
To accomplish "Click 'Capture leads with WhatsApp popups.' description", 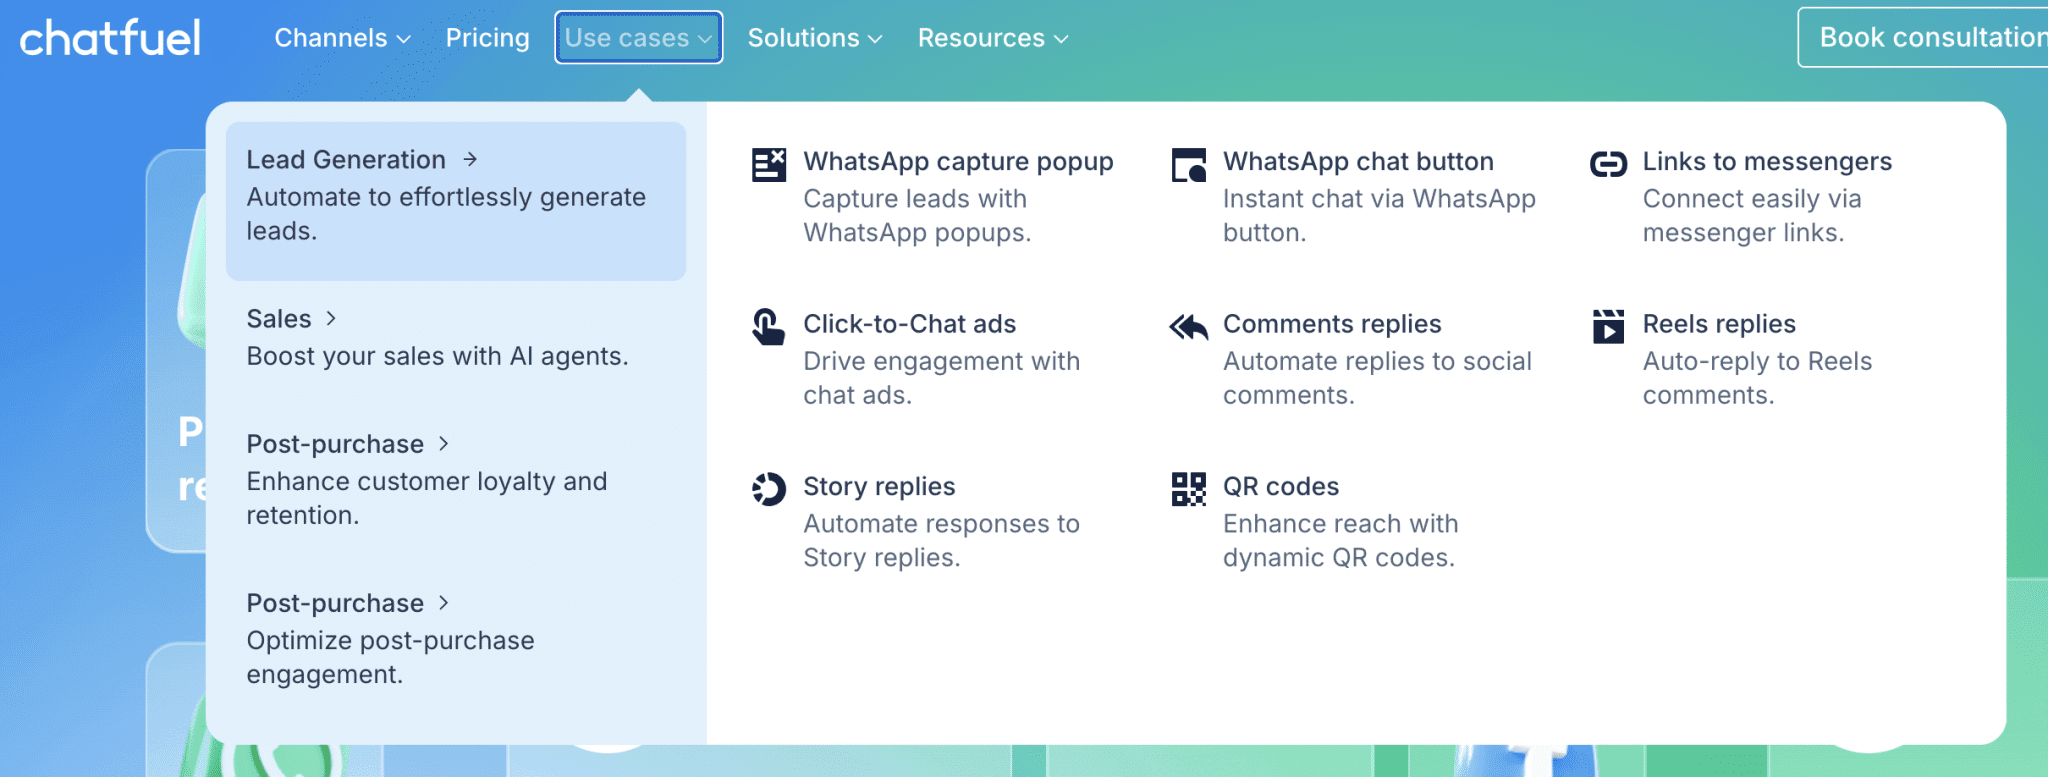I will point(917,215).
